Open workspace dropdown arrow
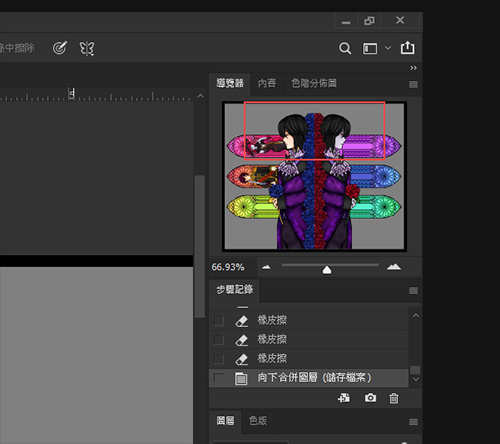This screenshot has height=444, width=500. (388, 48)
